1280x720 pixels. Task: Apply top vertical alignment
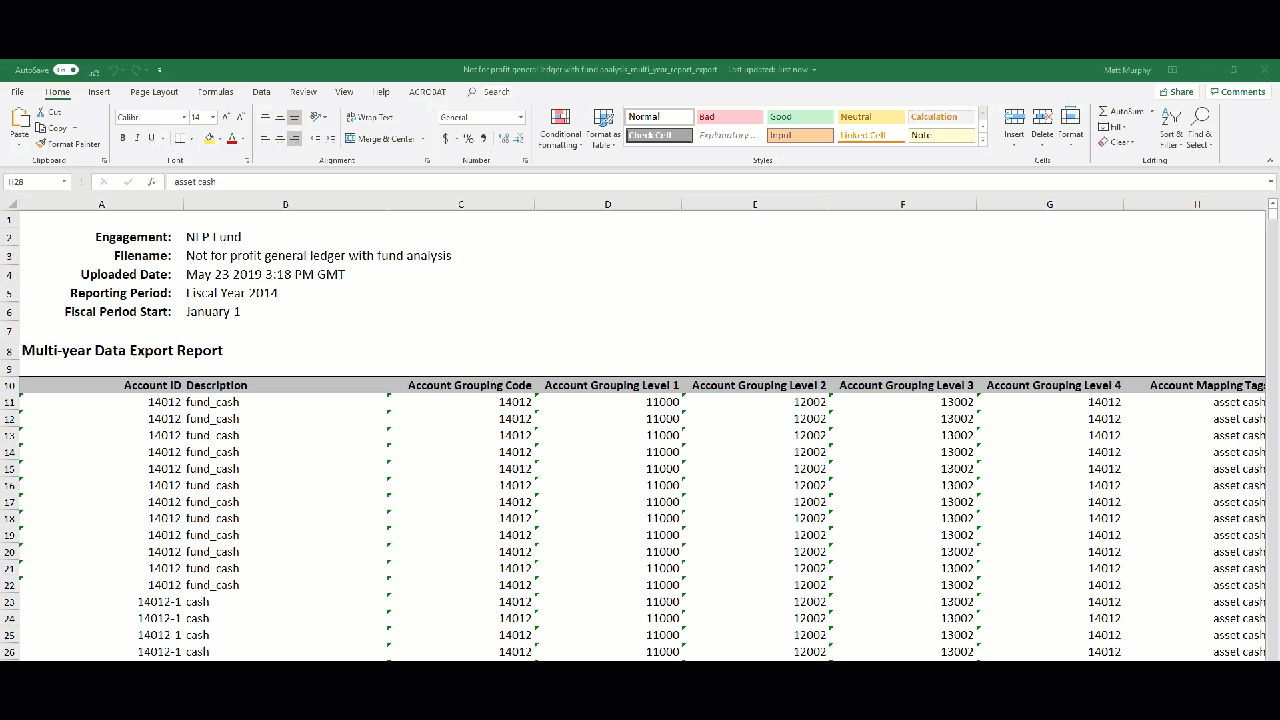[265, 117]
